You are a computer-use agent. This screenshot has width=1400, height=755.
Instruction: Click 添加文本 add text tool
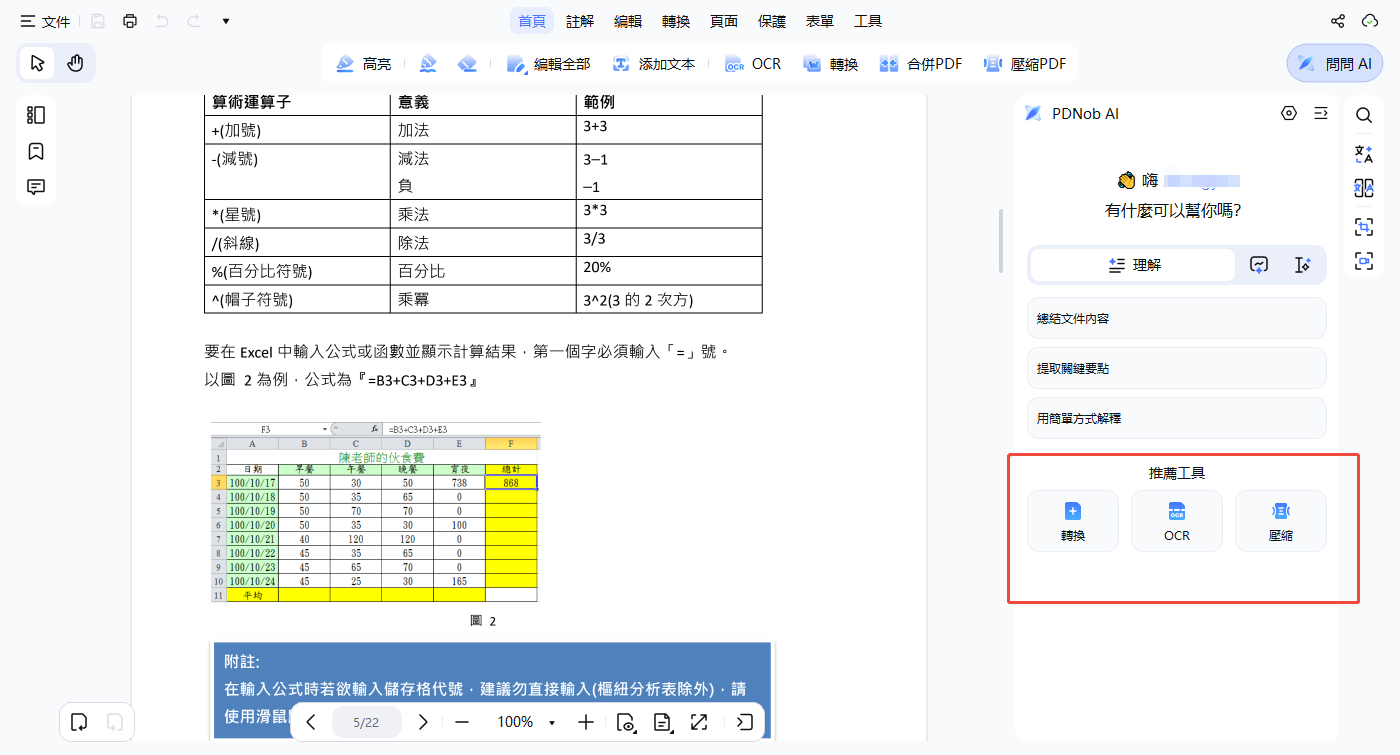[x=654, y=64]
